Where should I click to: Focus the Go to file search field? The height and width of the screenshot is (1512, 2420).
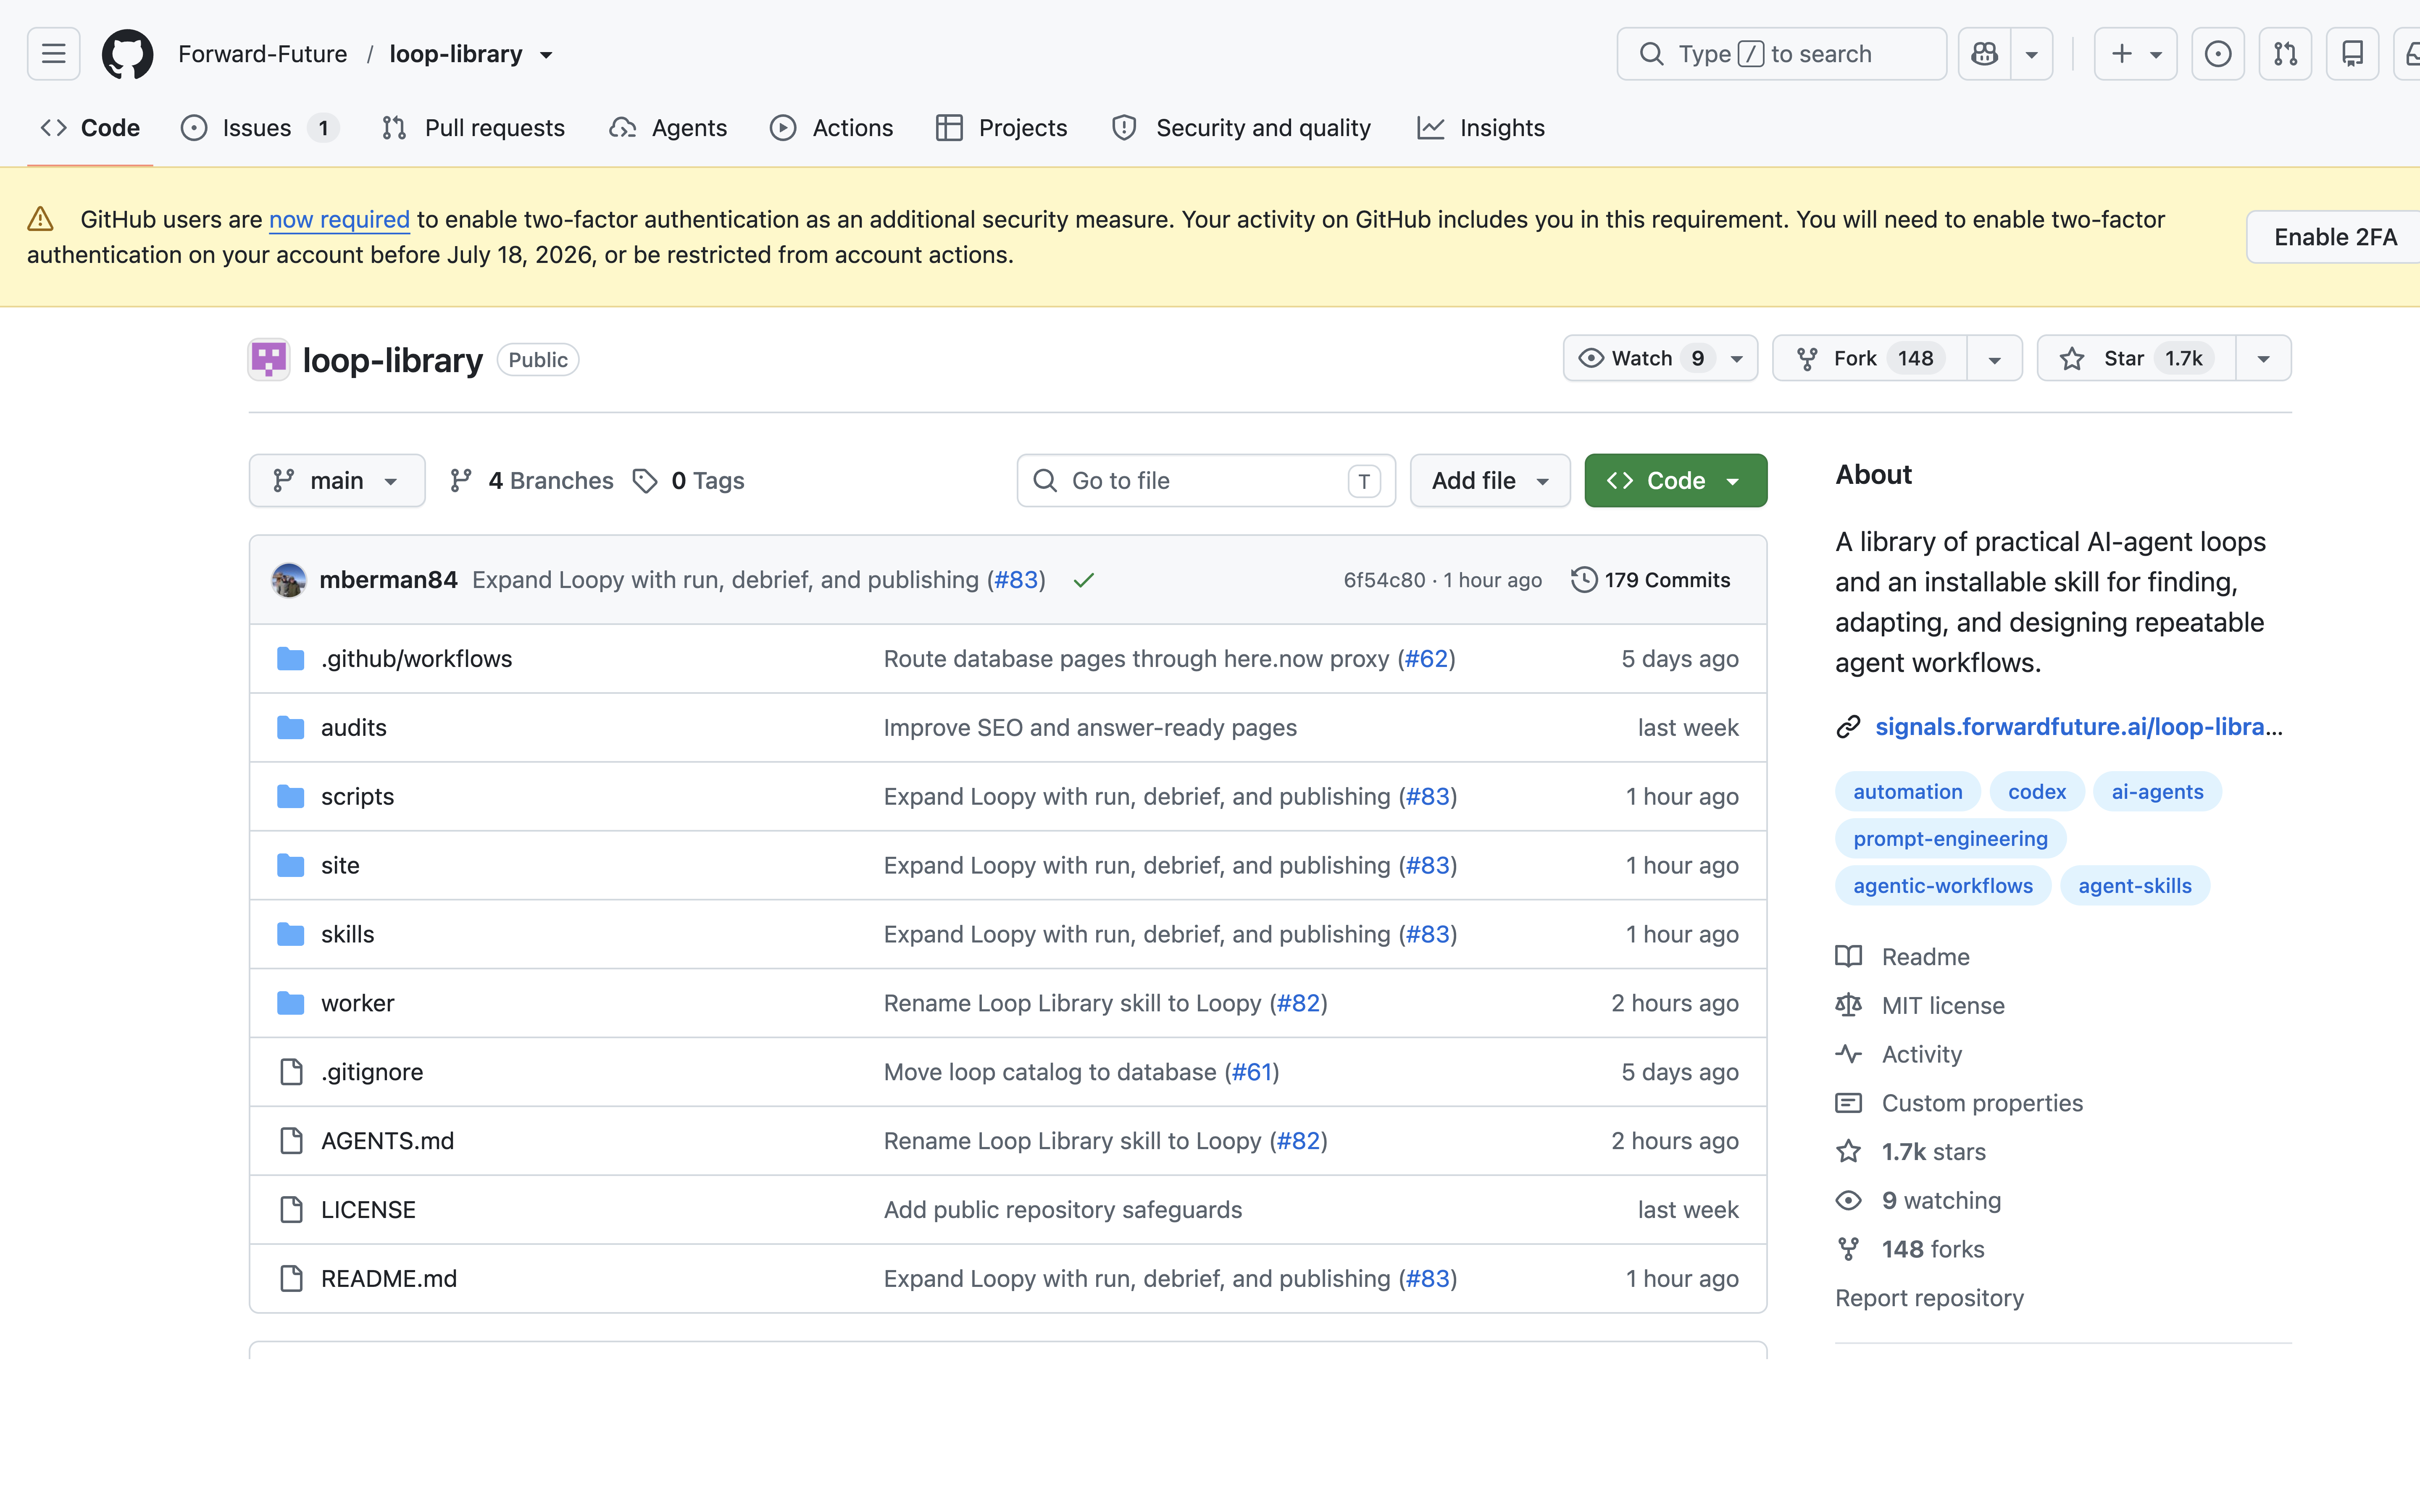click(x=1206, y=481)
